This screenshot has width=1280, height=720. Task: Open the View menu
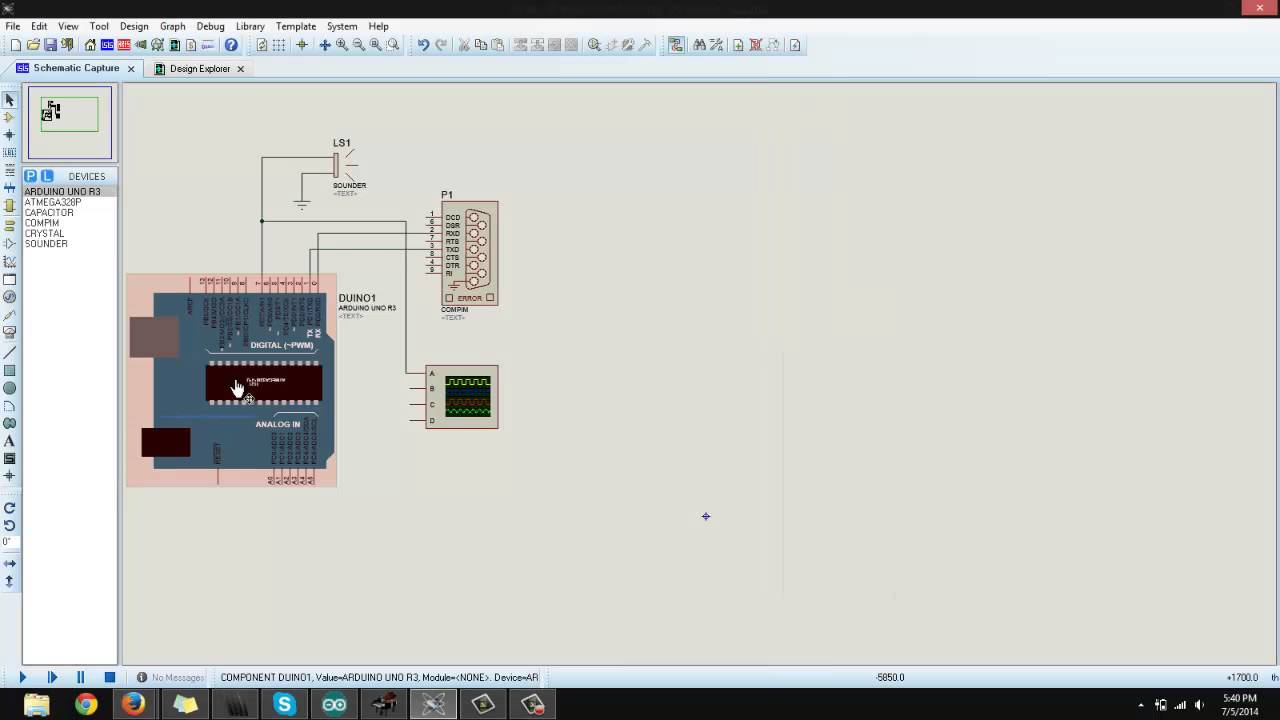point(68,26)
